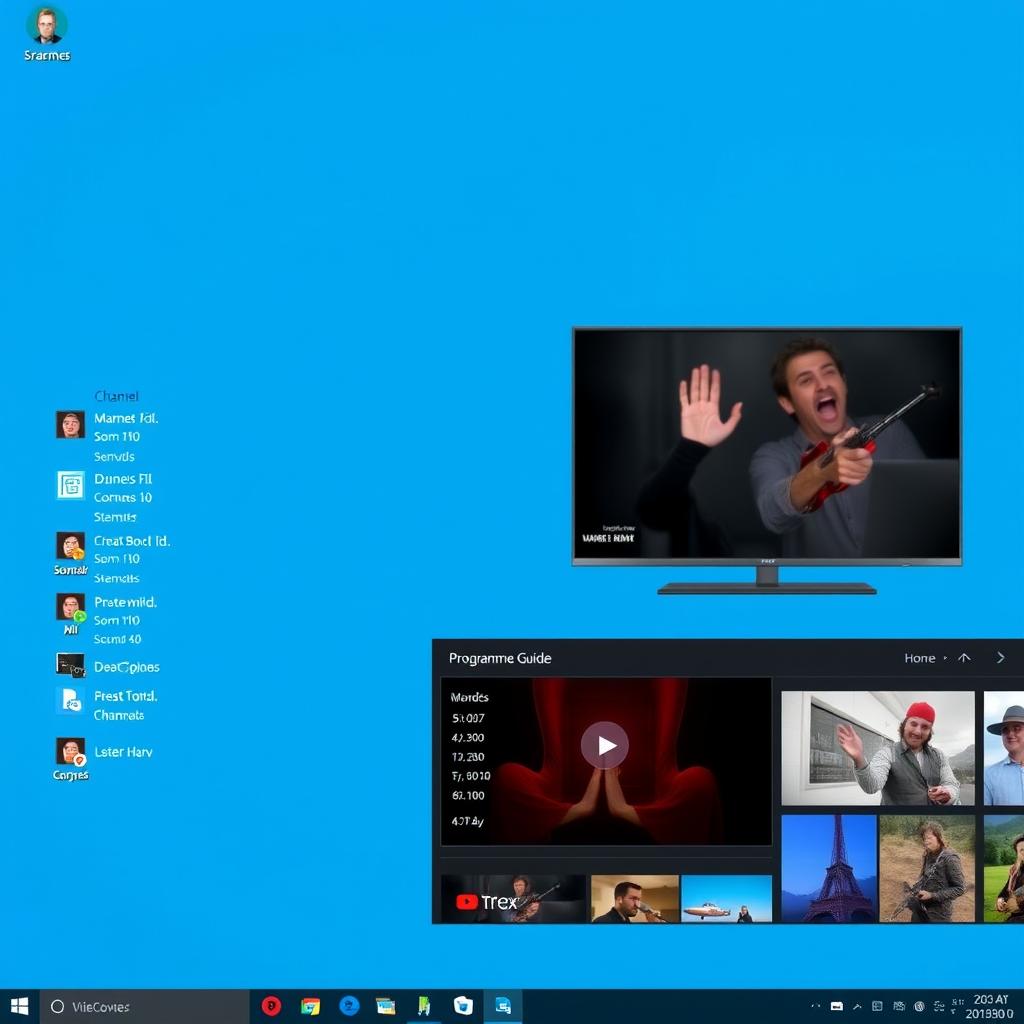Select the DeaCploes channel icon
The image size is (1024, 1024).
tap(69, 666)
